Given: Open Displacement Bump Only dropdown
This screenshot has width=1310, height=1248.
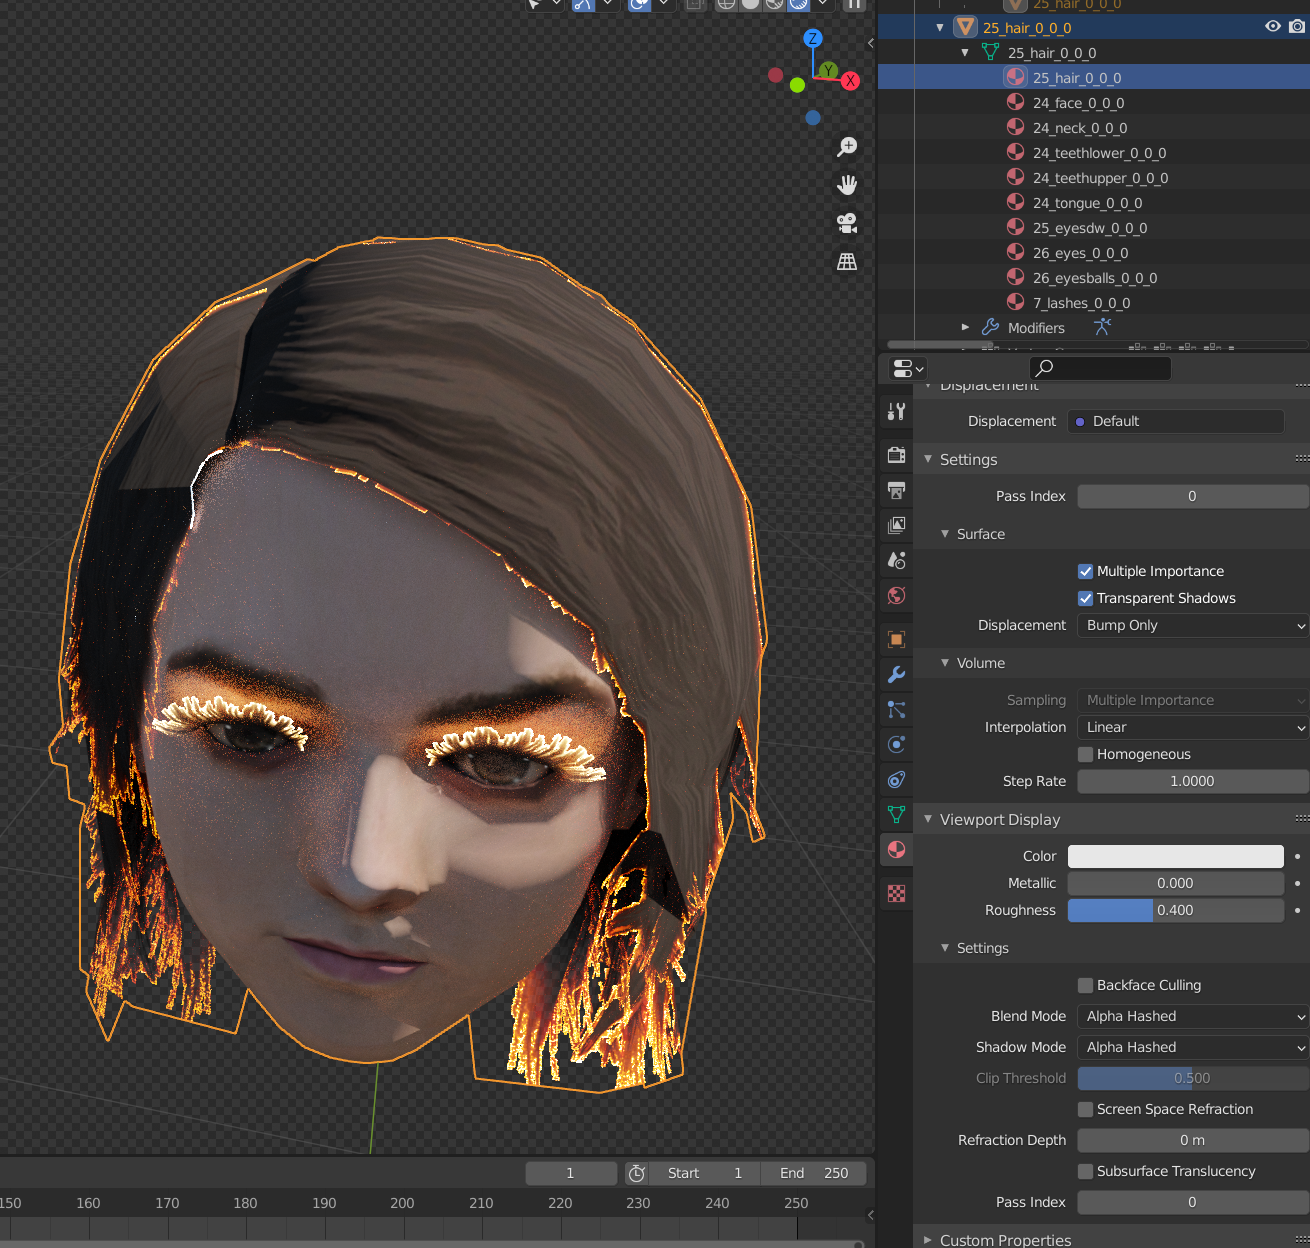Looking at the screenshot, I should pos(1193,625).
